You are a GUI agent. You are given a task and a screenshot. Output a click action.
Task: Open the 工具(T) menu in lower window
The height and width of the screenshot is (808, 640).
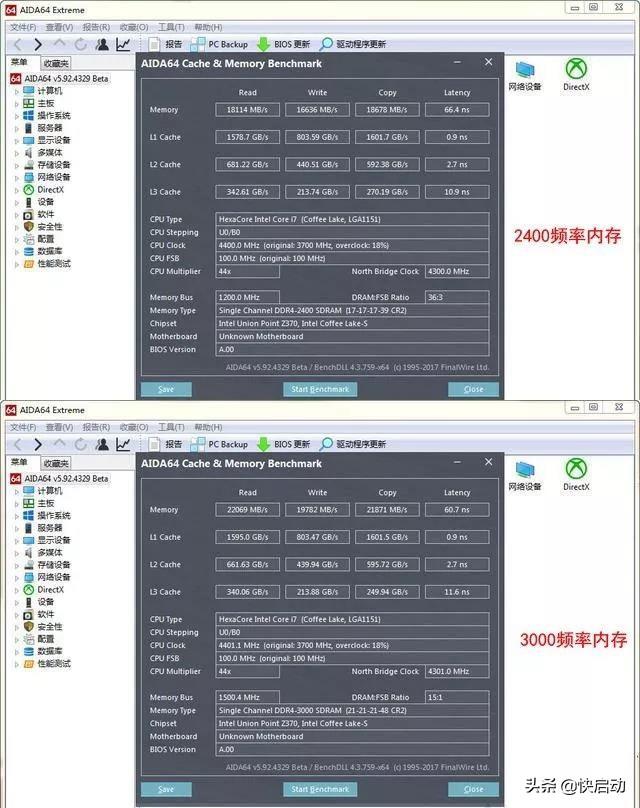pyautogui.click(x=171, y=427)
